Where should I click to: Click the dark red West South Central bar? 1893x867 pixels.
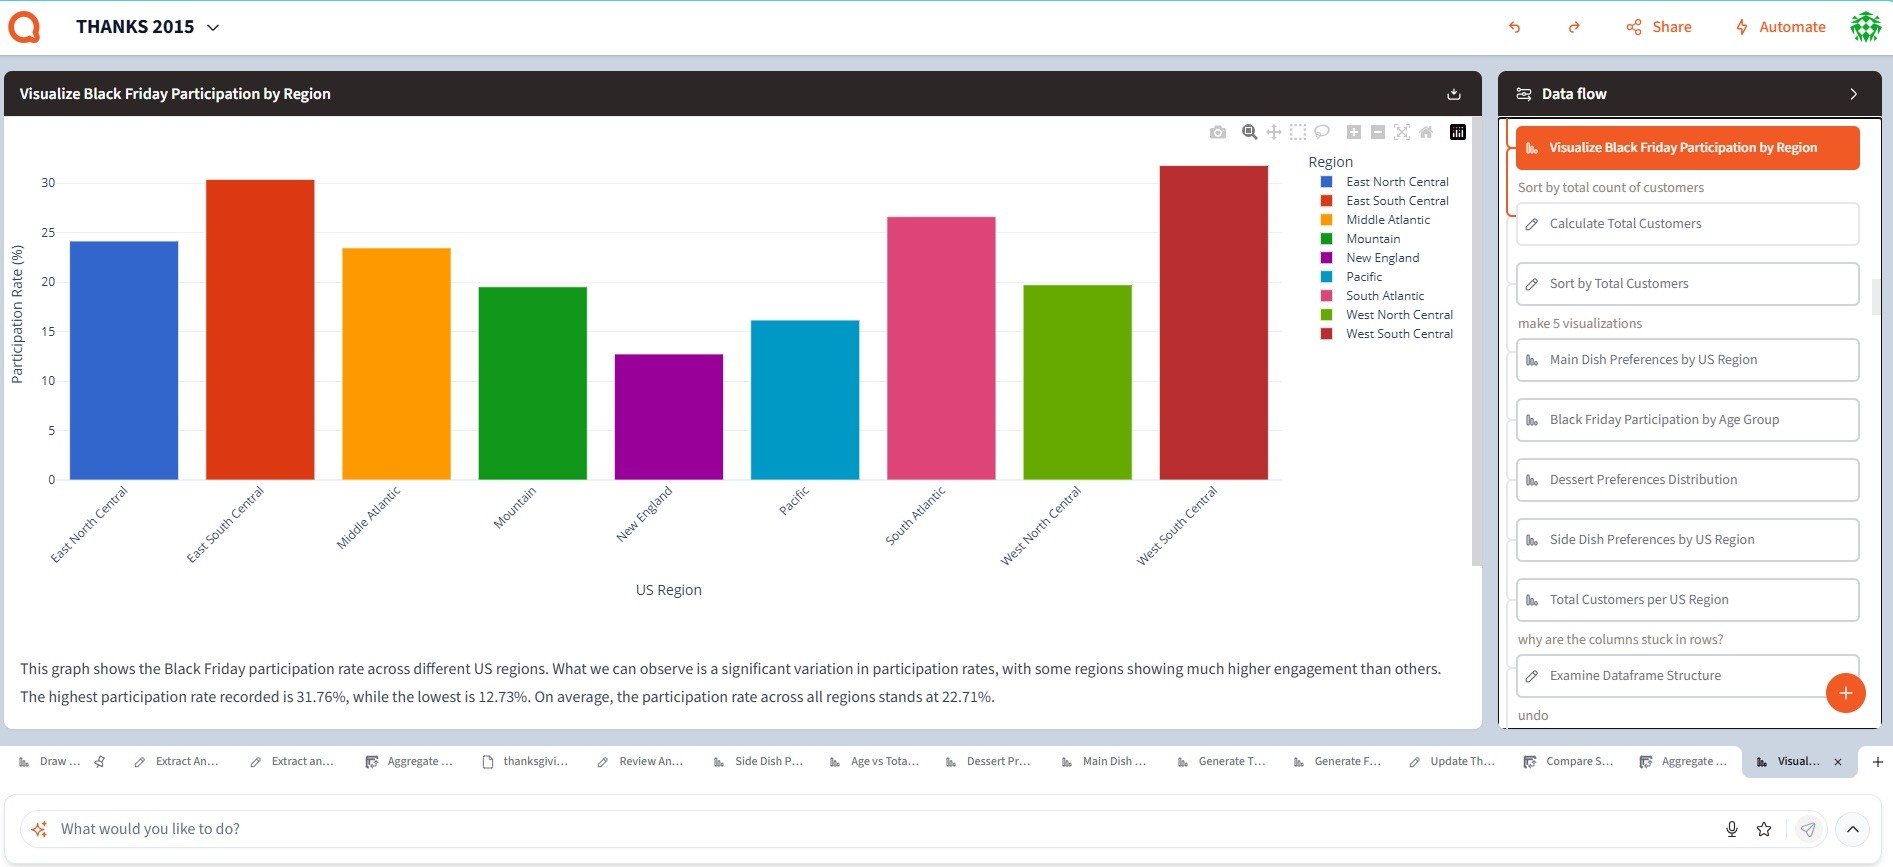pos(1214,323)
